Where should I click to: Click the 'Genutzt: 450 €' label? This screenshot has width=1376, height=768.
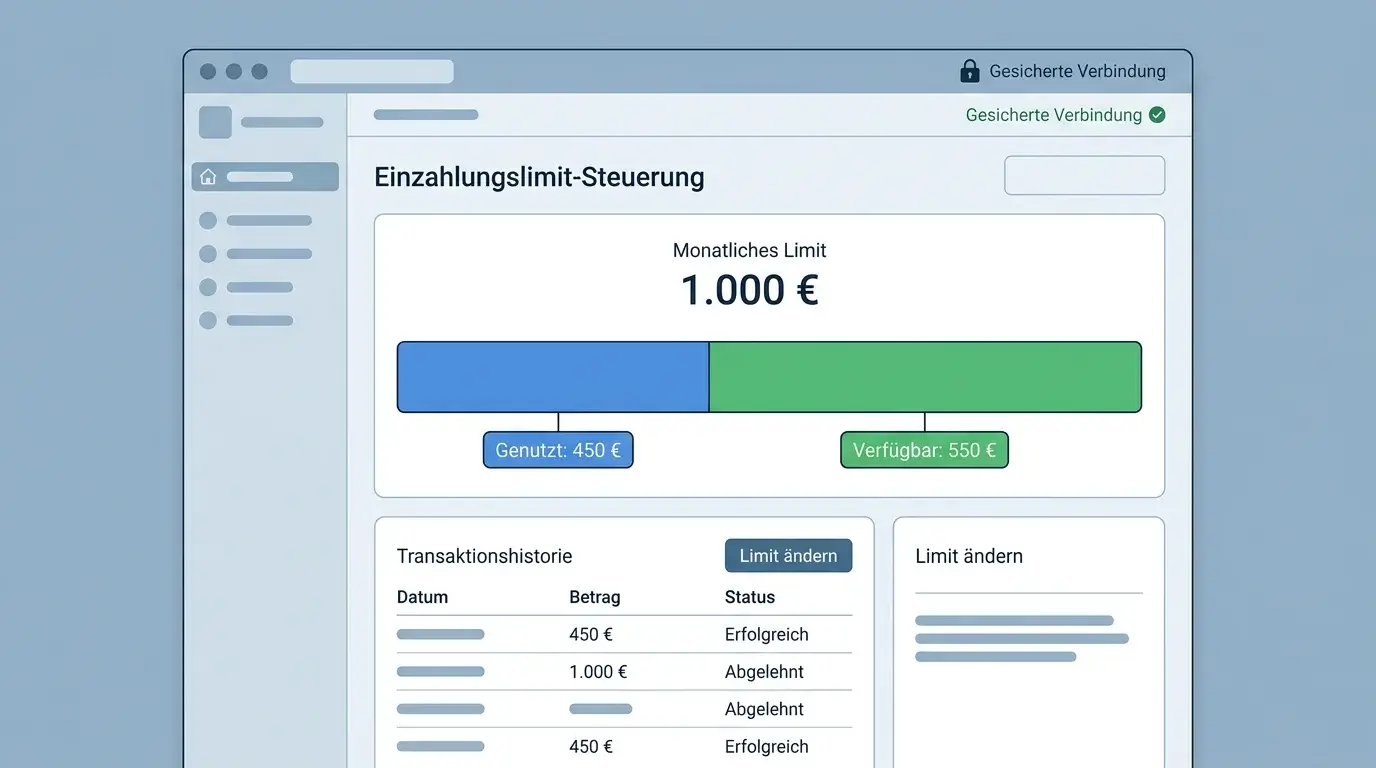(x=558, y=450)
